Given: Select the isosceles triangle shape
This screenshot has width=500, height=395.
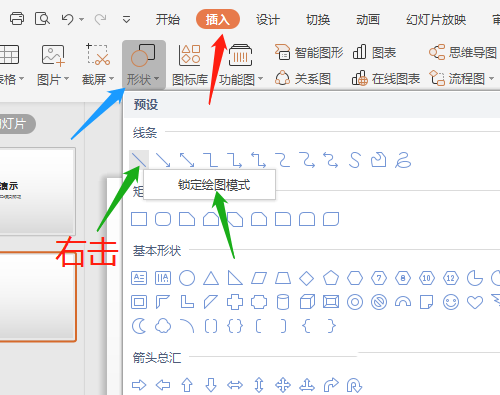Looking at the screenshot, I should [211, 278].
